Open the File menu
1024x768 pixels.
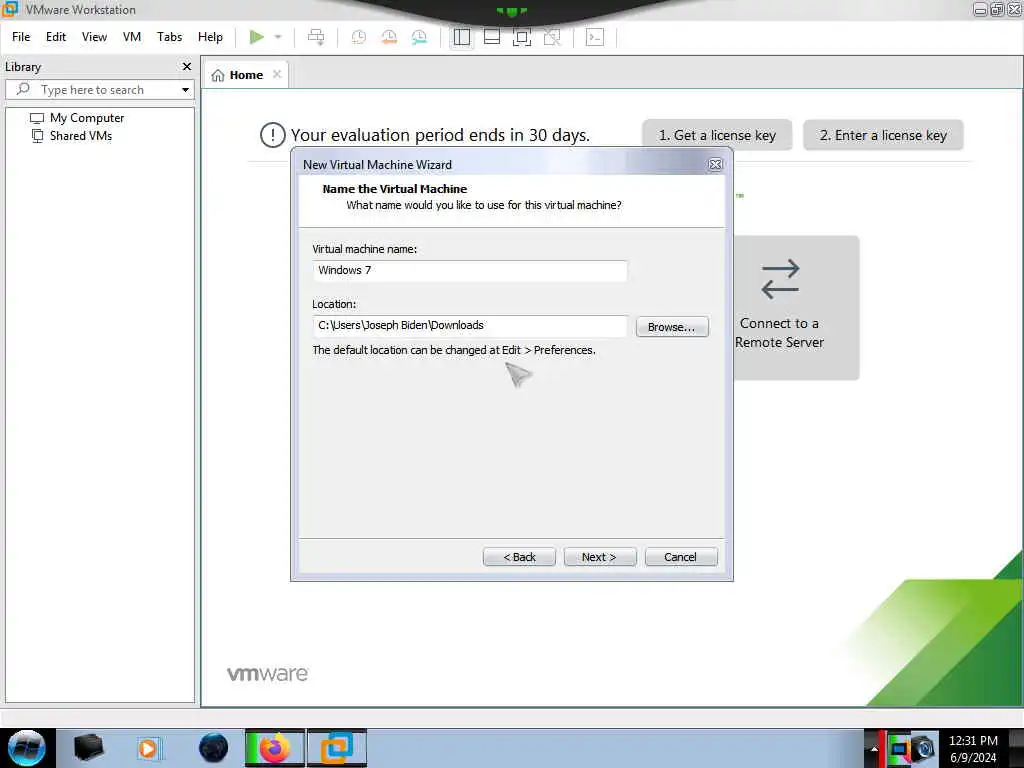pos(21,37)
